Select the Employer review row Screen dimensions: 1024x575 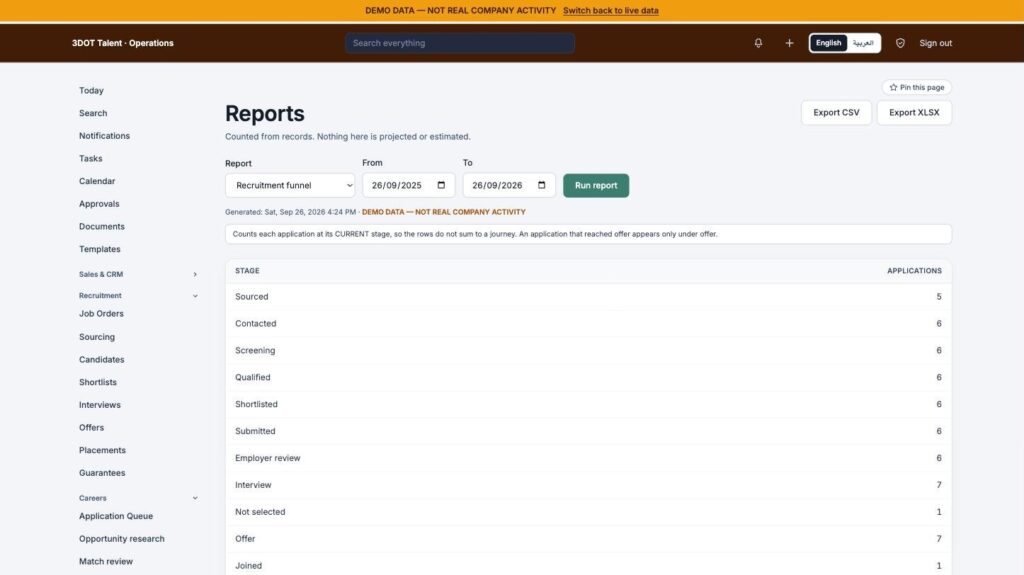pos(588,458)
